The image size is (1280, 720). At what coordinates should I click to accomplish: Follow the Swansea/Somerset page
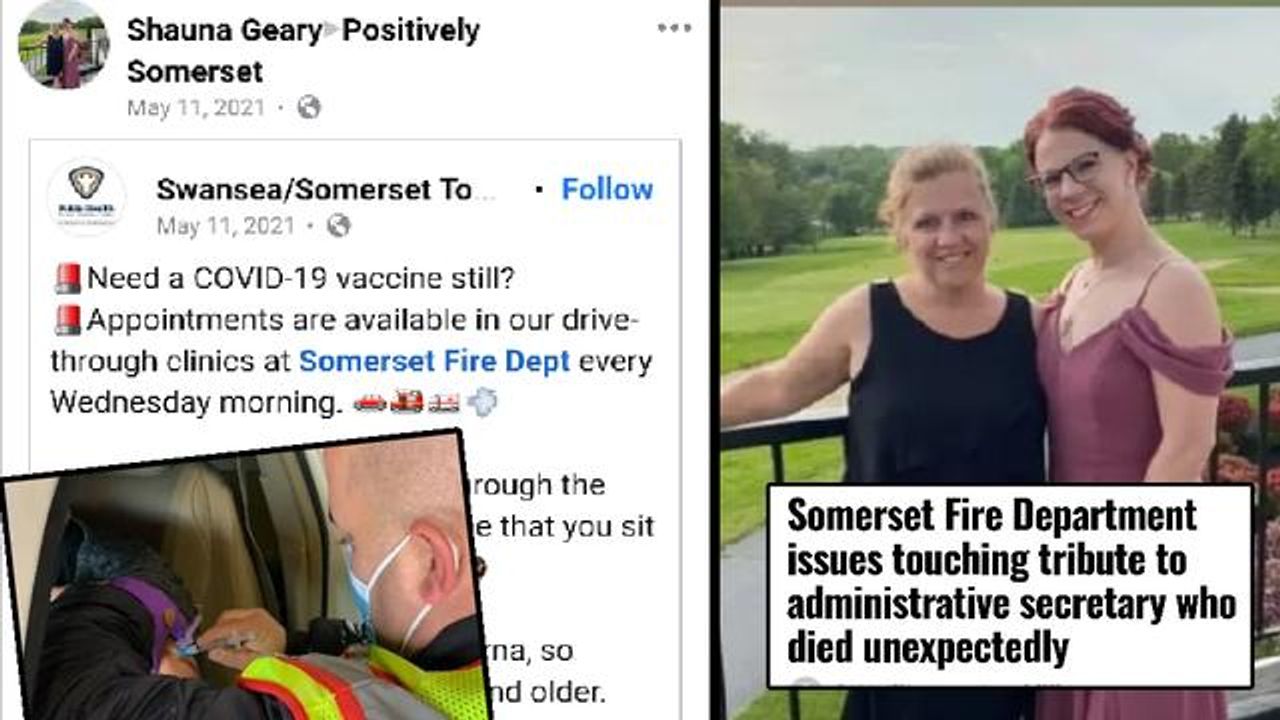coord(607,189)
